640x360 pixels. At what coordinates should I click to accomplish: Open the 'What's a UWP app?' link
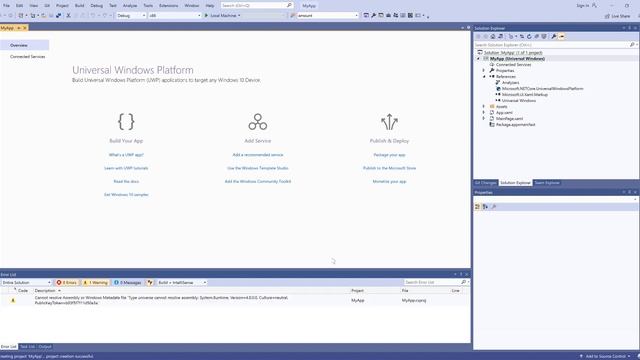126,155
